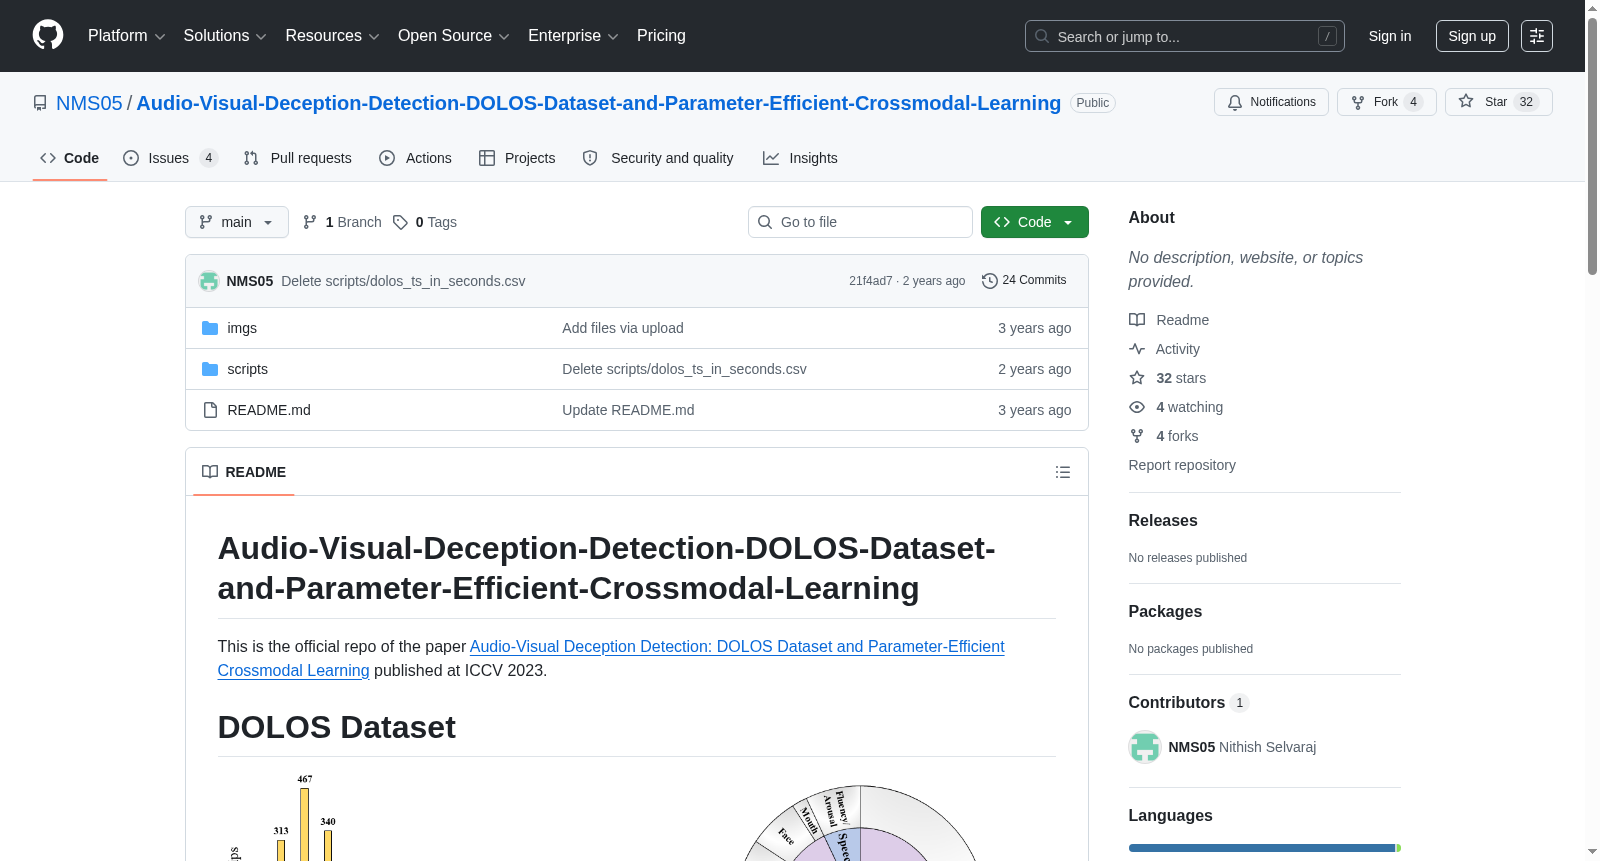View the 24 Commits history

pyautogui.click(x=1024, y=281)
